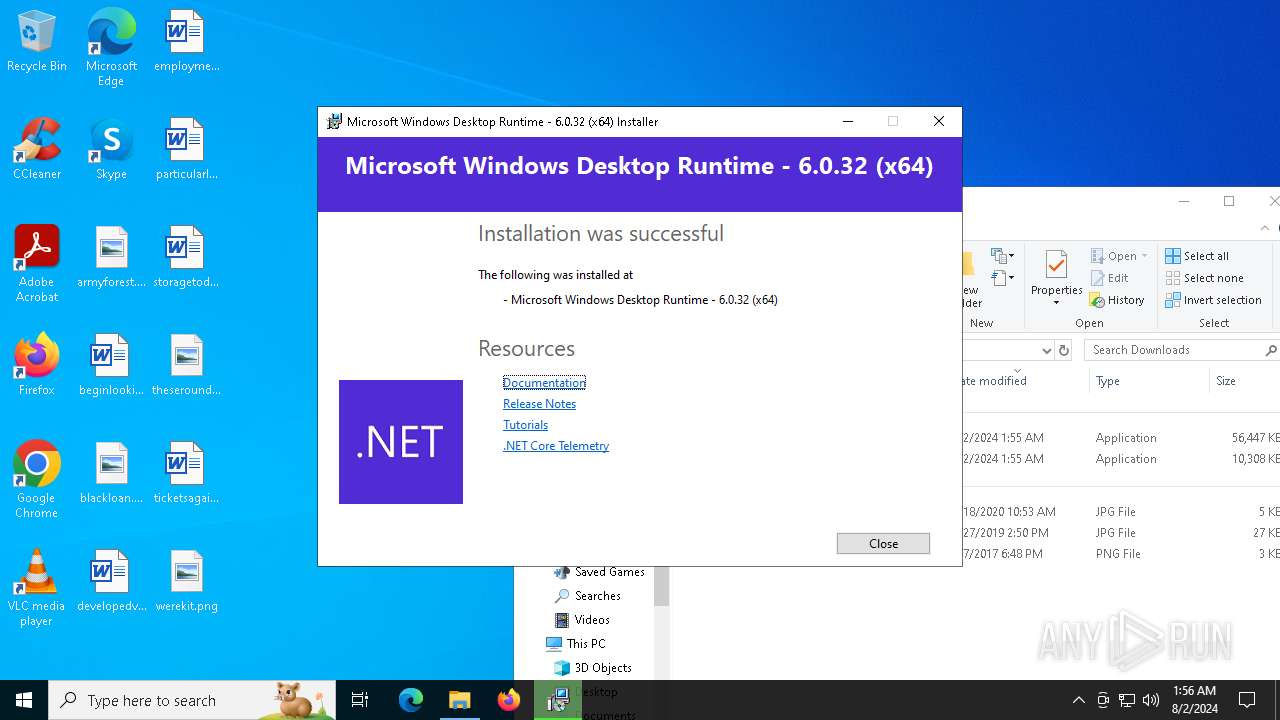Image resolution: width=1280 pixels, height=720 pixels.
Task: Click Open in Explorer ribbon
Action: [x=1114, y=256]
